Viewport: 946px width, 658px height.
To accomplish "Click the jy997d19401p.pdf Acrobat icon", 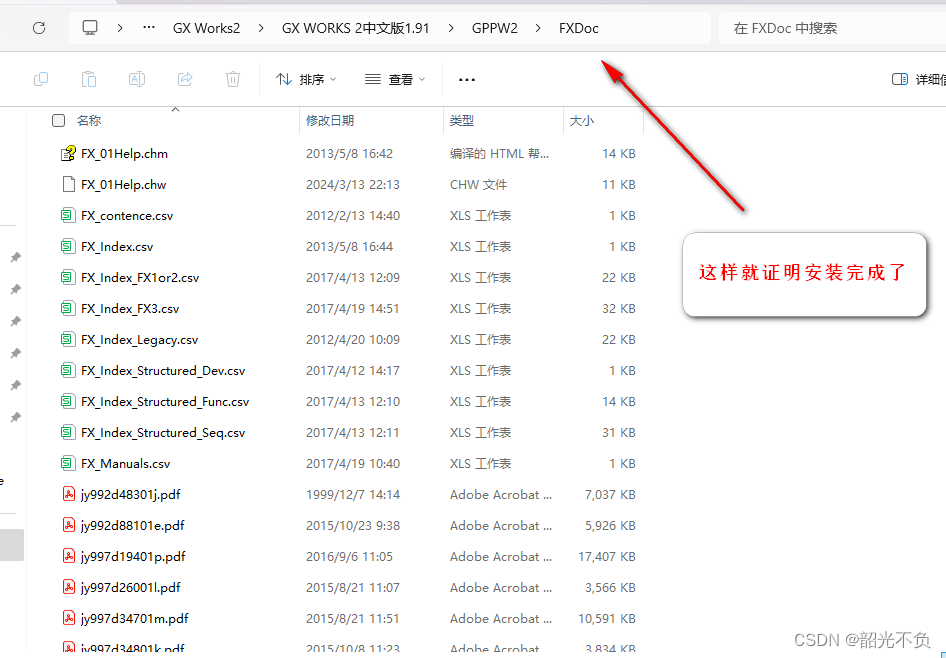I will [69, 556].
